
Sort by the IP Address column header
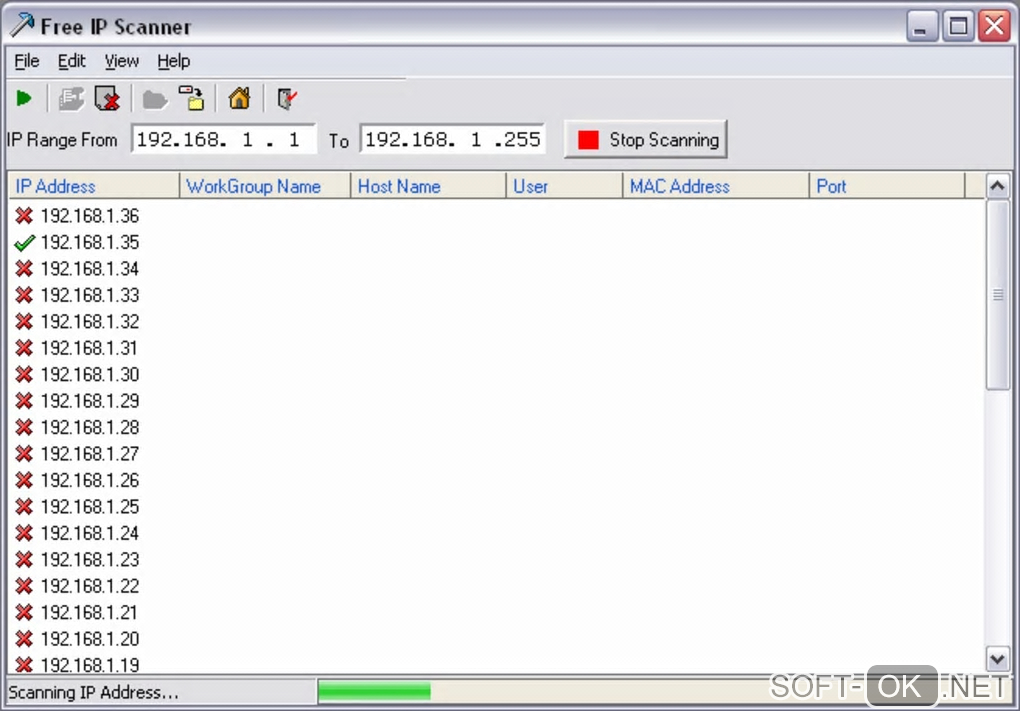[94, 186]
